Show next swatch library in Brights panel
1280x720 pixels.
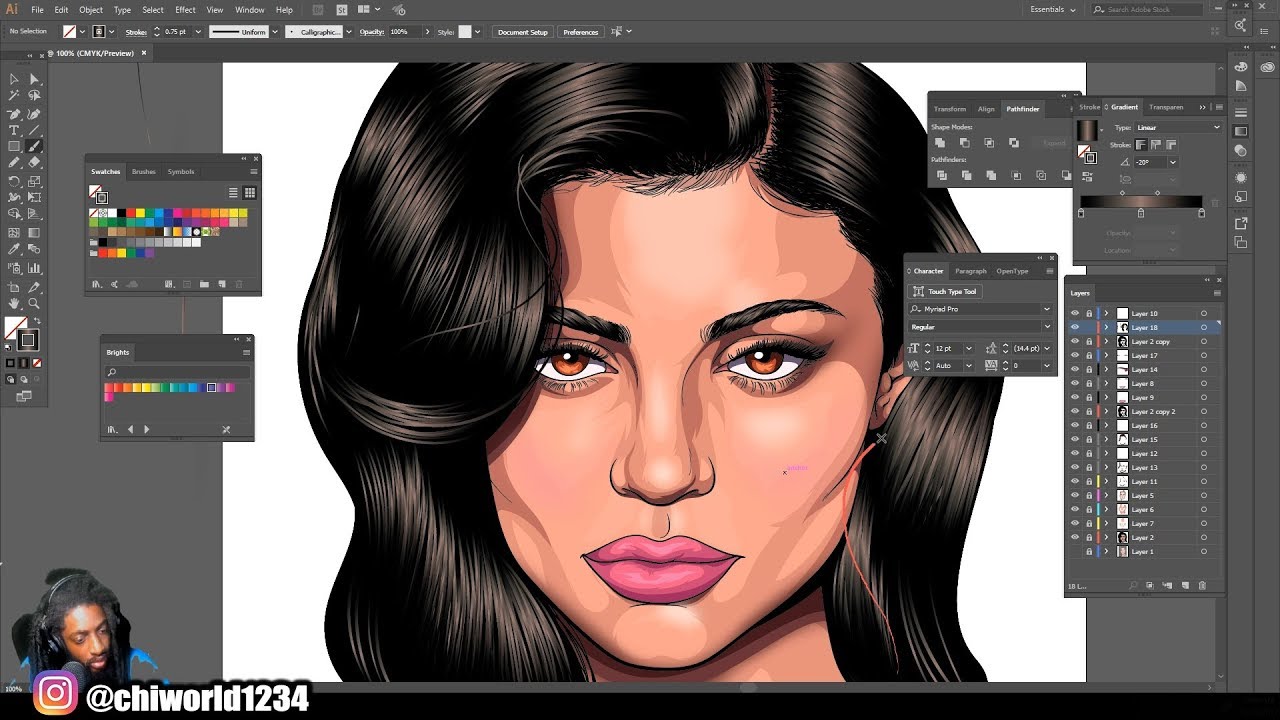click(147, 429)
